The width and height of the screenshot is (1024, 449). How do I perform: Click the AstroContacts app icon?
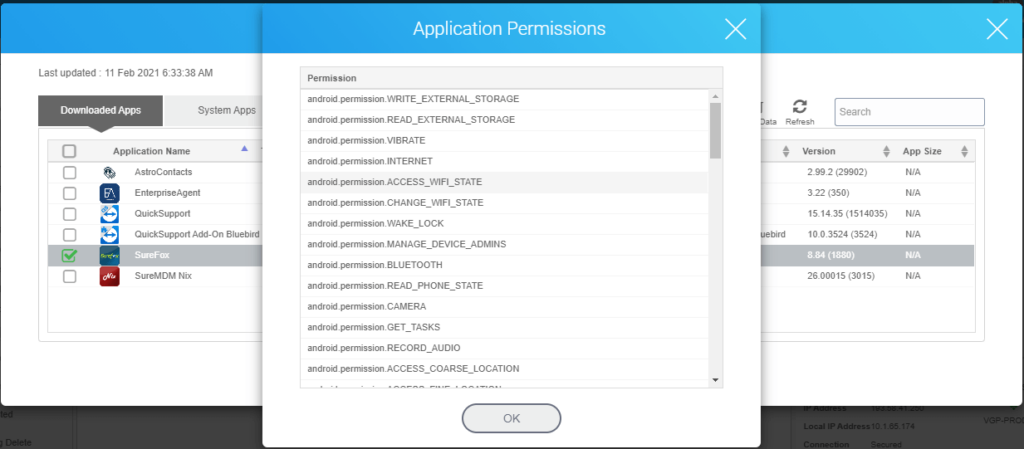[109, 173]
